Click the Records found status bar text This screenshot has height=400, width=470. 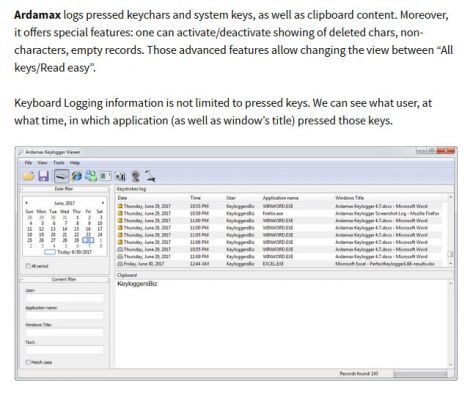click(359, 374)
